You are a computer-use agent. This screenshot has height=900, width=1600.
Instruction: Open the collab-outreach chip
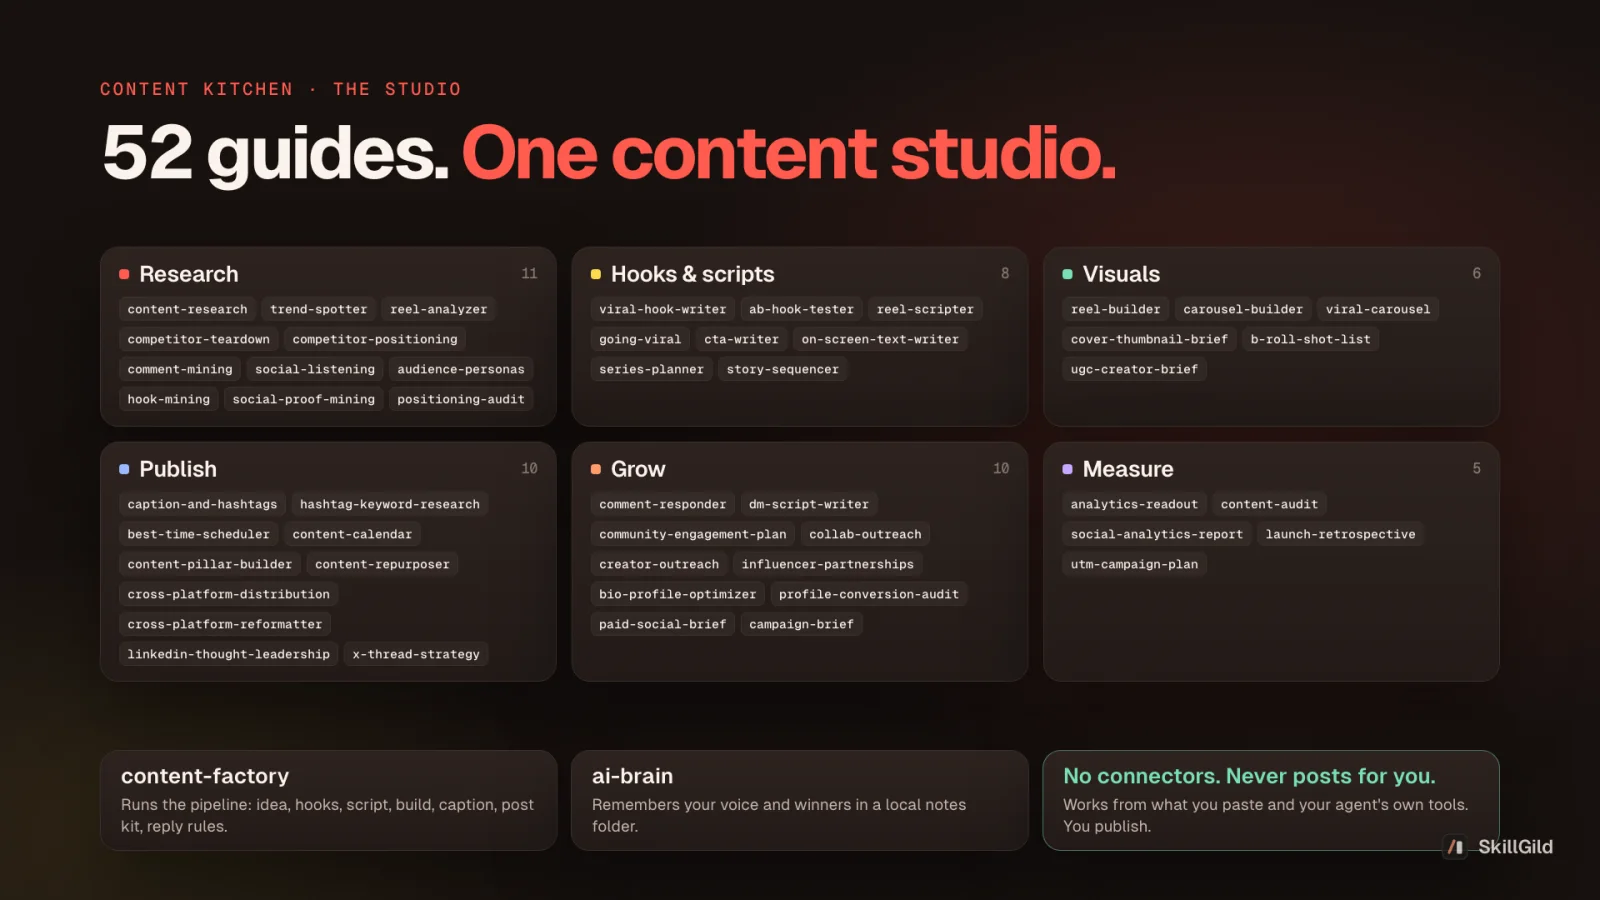865,534
